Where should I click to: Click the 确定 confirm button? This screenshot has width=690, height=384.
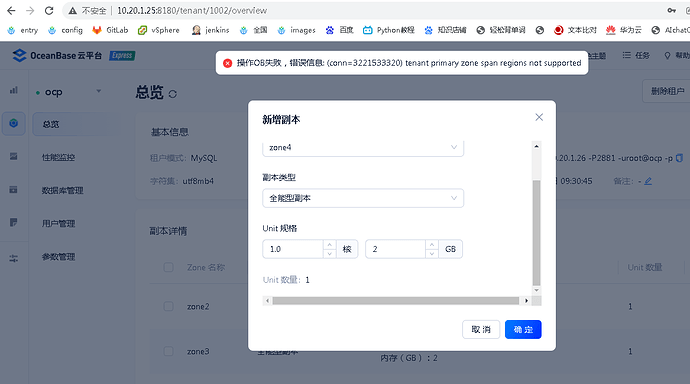click(x=523, y=329)
